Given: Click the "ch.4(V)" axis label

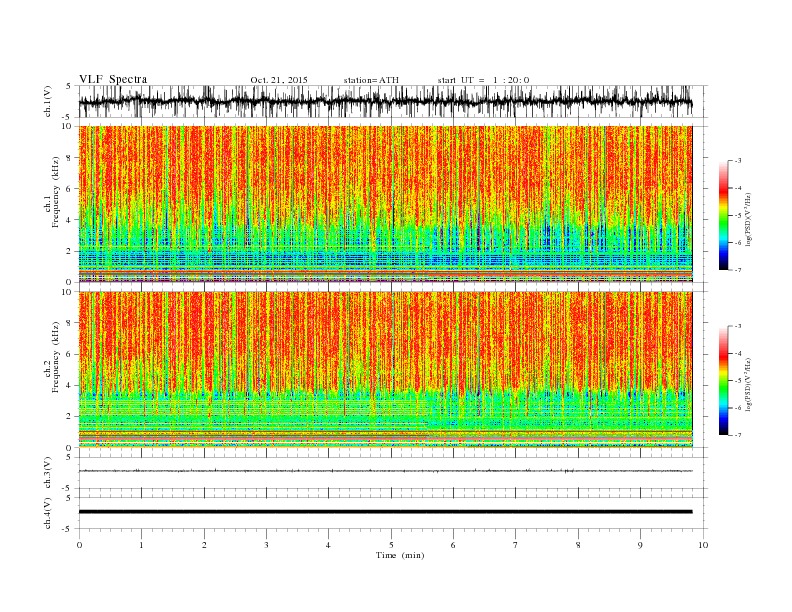Looking at the screenshot, I should coord(48,513).
